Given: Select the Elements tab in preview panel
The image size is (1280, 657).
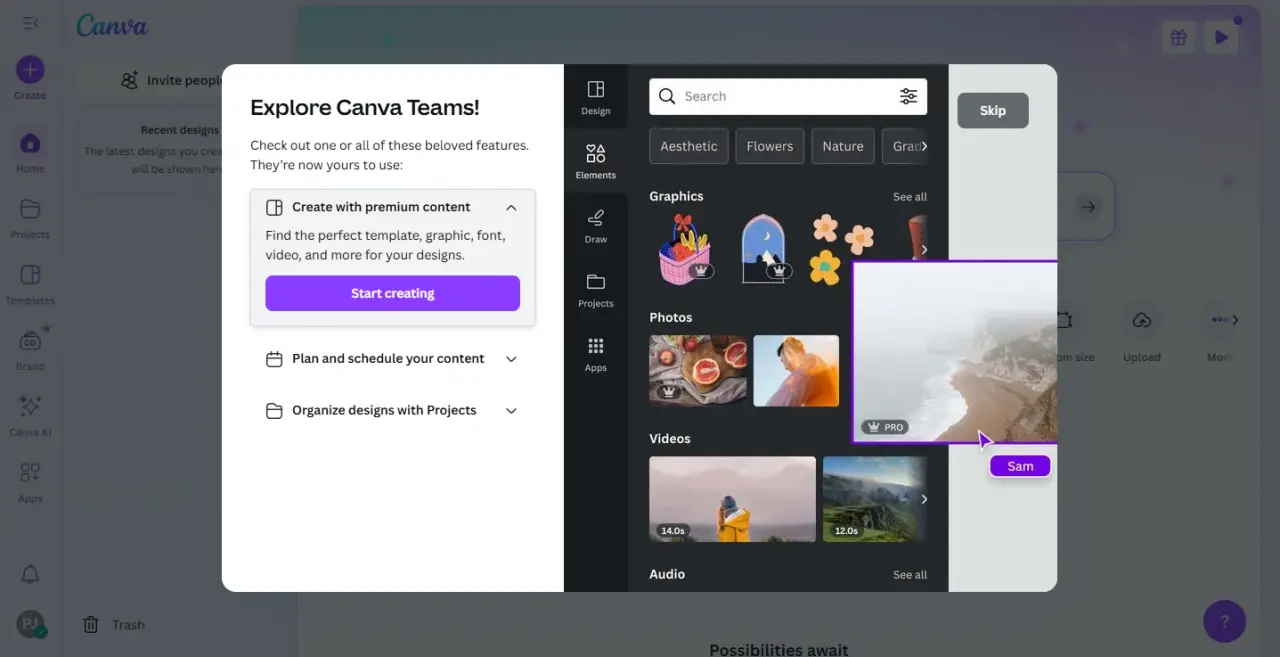Looking at the screenshot, I should pos(596,161).
